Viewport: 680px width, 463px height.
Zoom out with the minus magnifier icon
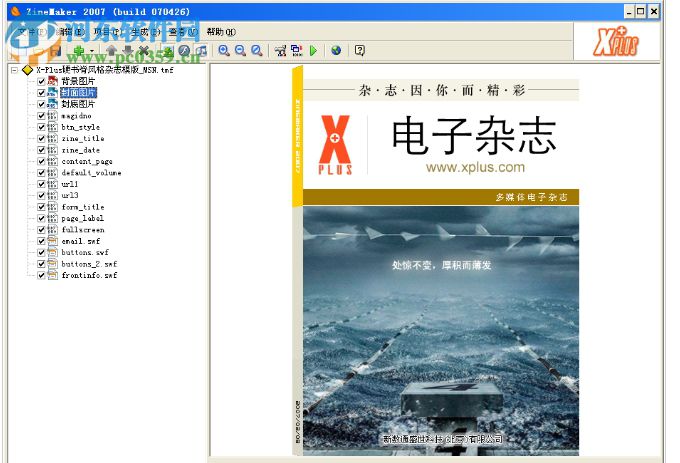[x=240, y=51]
